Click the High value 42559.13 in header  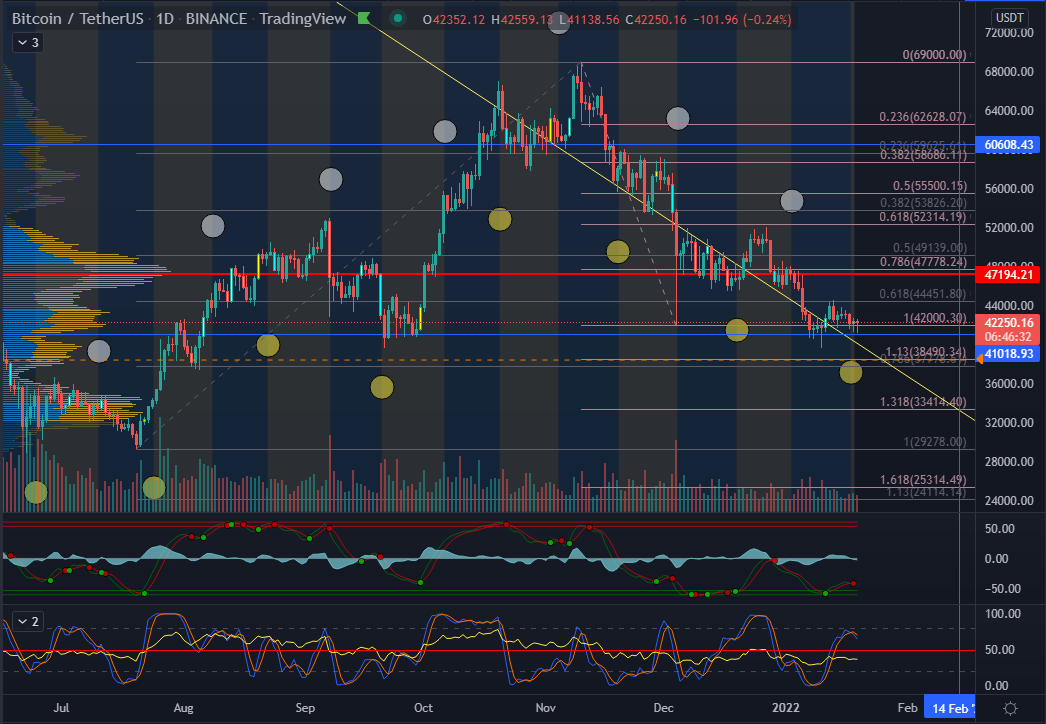point(527,19)
